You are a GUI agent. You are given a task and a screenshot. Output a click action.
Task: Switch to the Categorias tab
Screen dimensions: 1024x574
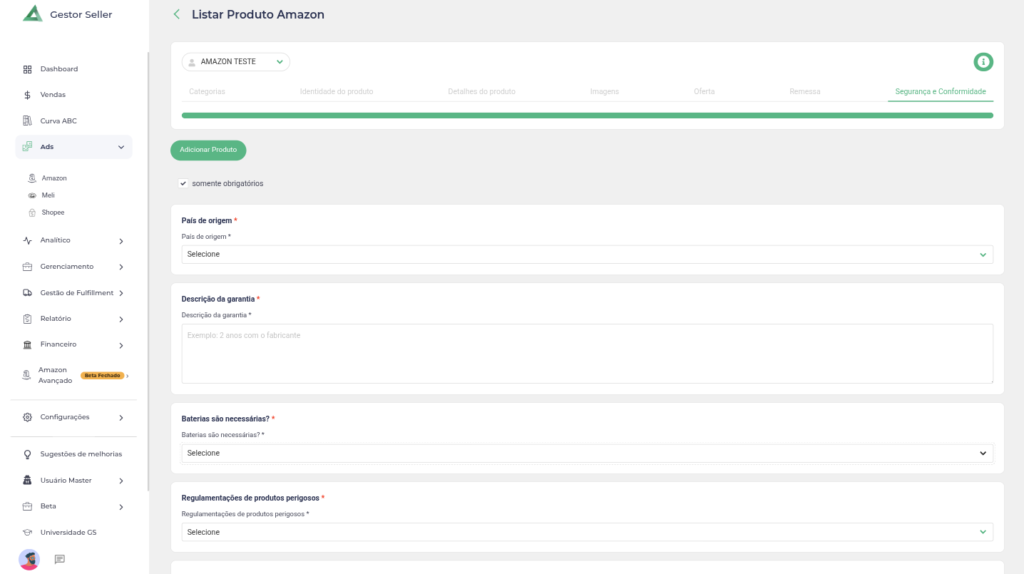pyautogui.click(x=207, y=91)
